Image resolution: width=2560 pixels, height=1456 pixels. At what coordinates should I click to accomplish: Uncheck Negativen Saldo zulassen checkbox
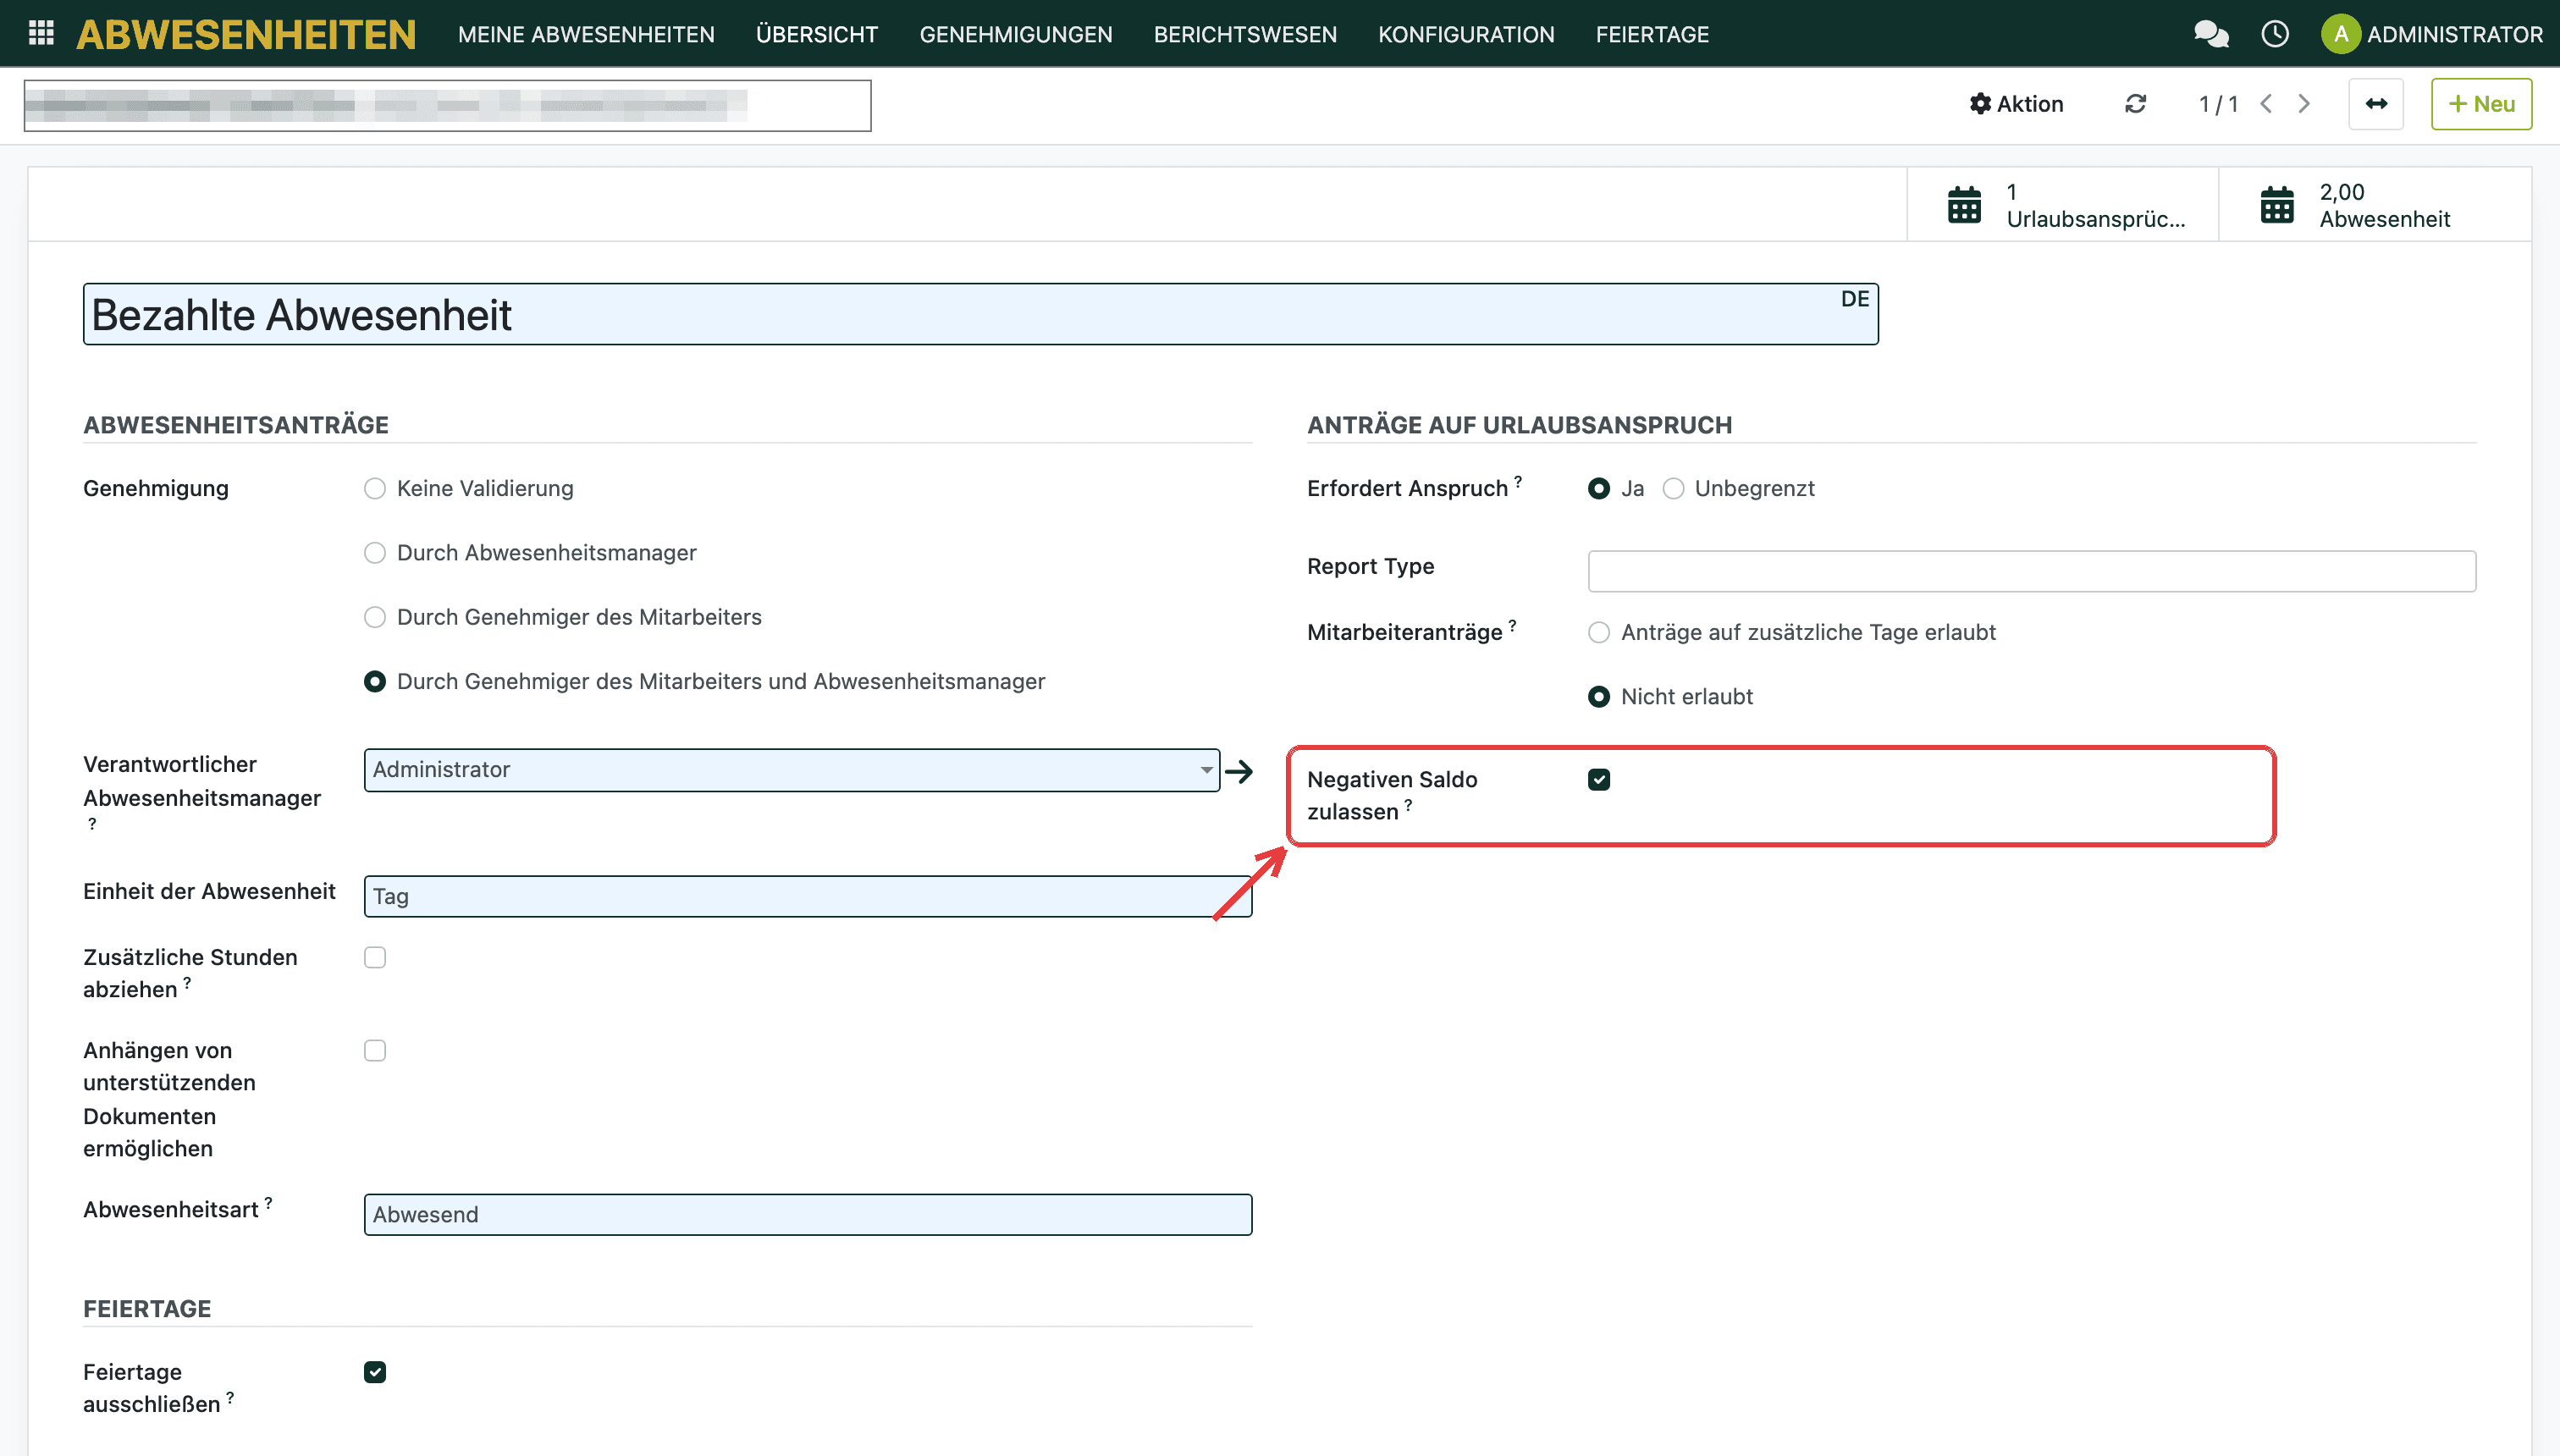(x=1599, y=780)
